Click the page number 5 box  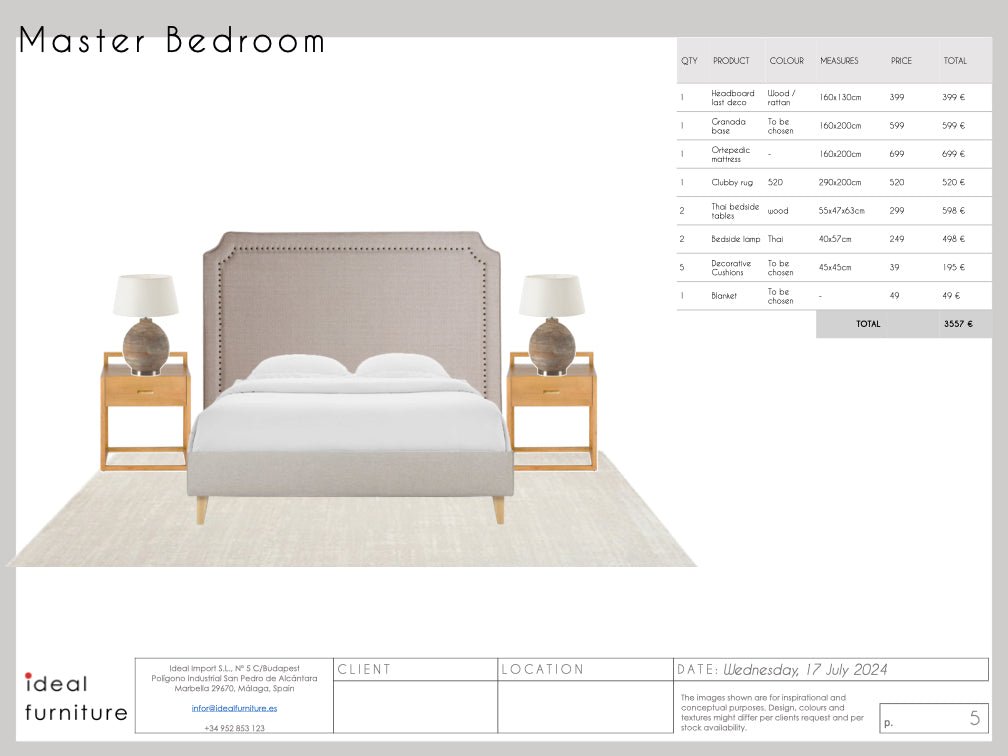[x=934, y=718]
